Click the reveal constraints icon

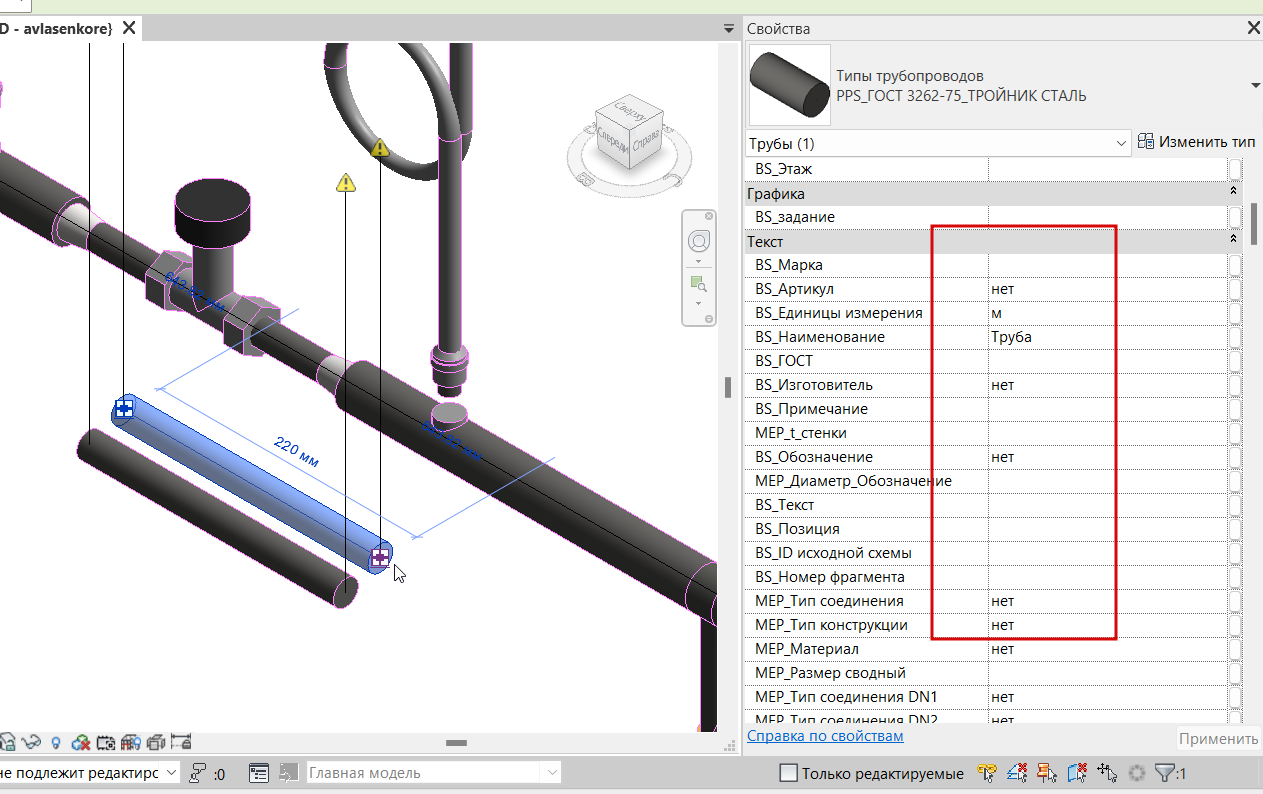[x=181, y=741]
